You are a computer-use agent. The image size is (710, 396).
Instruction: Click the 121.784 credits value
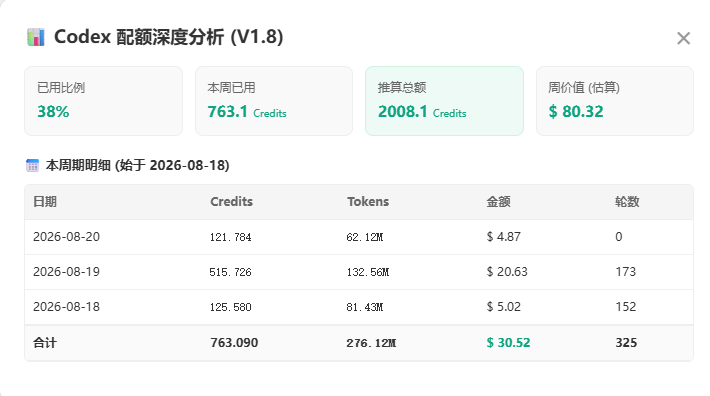coord(230,237)
